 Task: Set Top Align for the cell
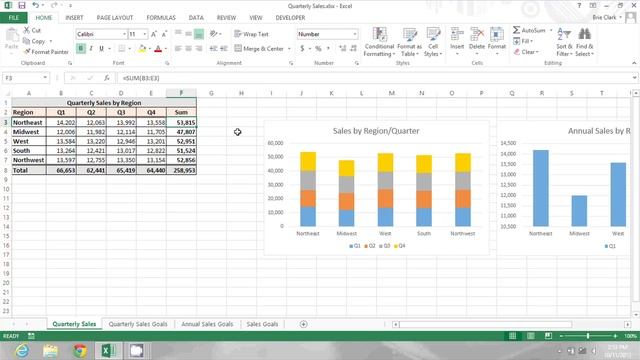pos(178,34)
